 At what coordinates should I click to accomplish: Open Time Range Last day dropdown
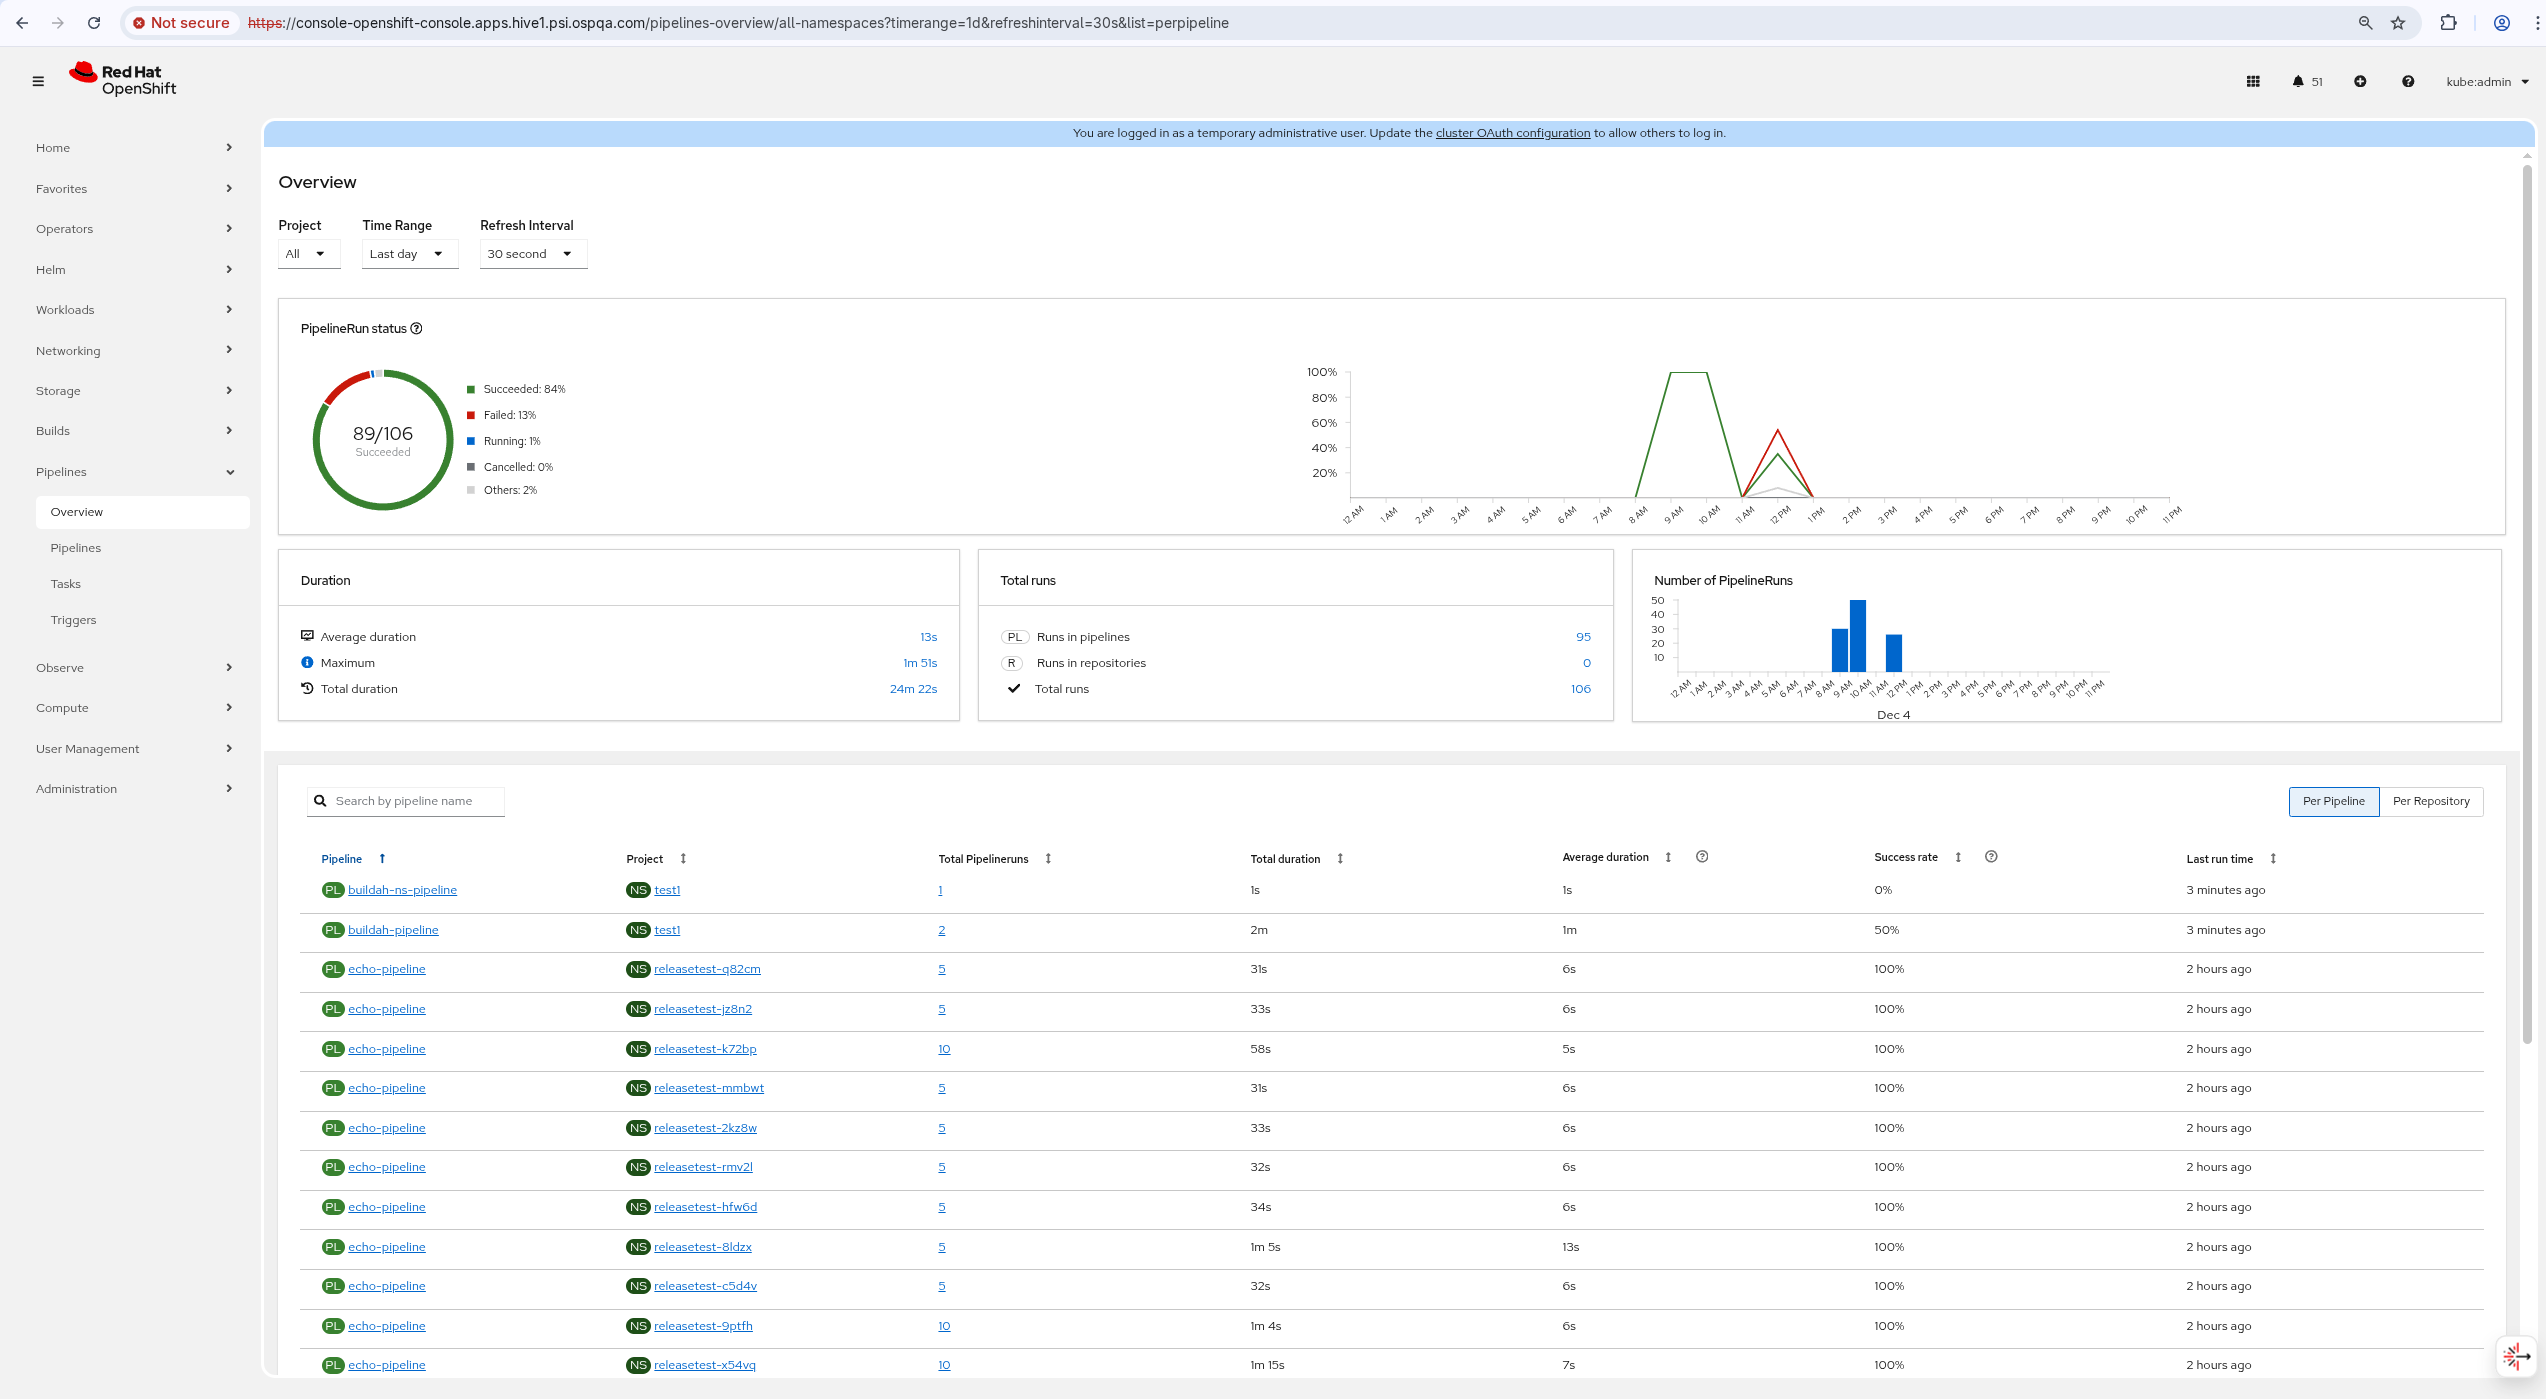click(408, 254)
